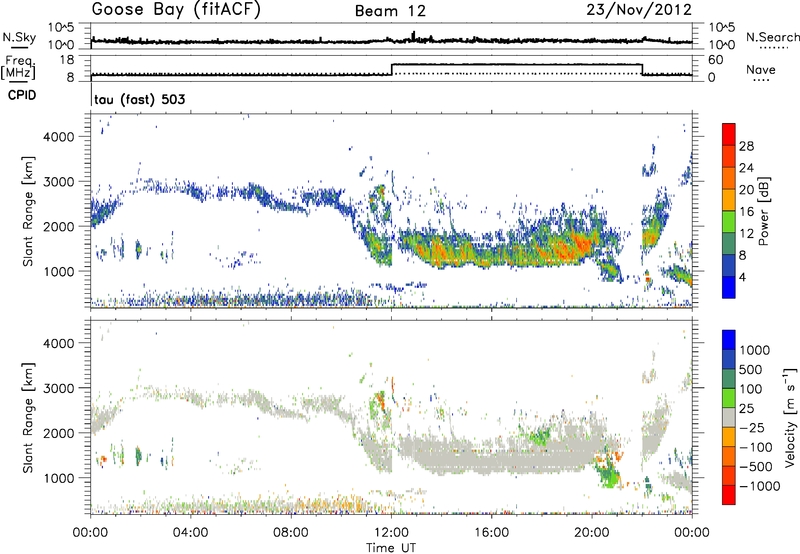Viewport: 800px width, 554px height.
Task: Click the velocity panel 'Slant Range [km]' label
Action: (x=28, y=417)
